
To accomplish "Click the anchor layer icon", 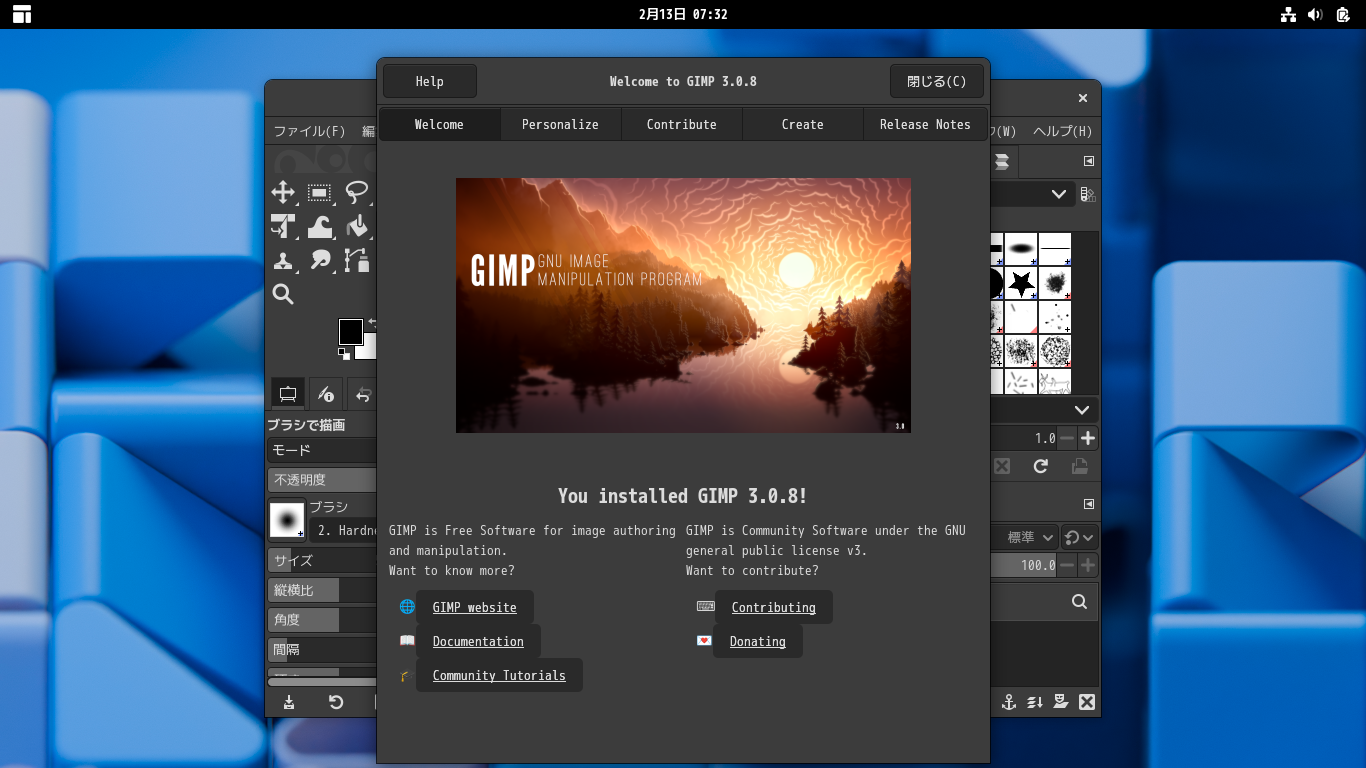I will (x=1009, y=702).
